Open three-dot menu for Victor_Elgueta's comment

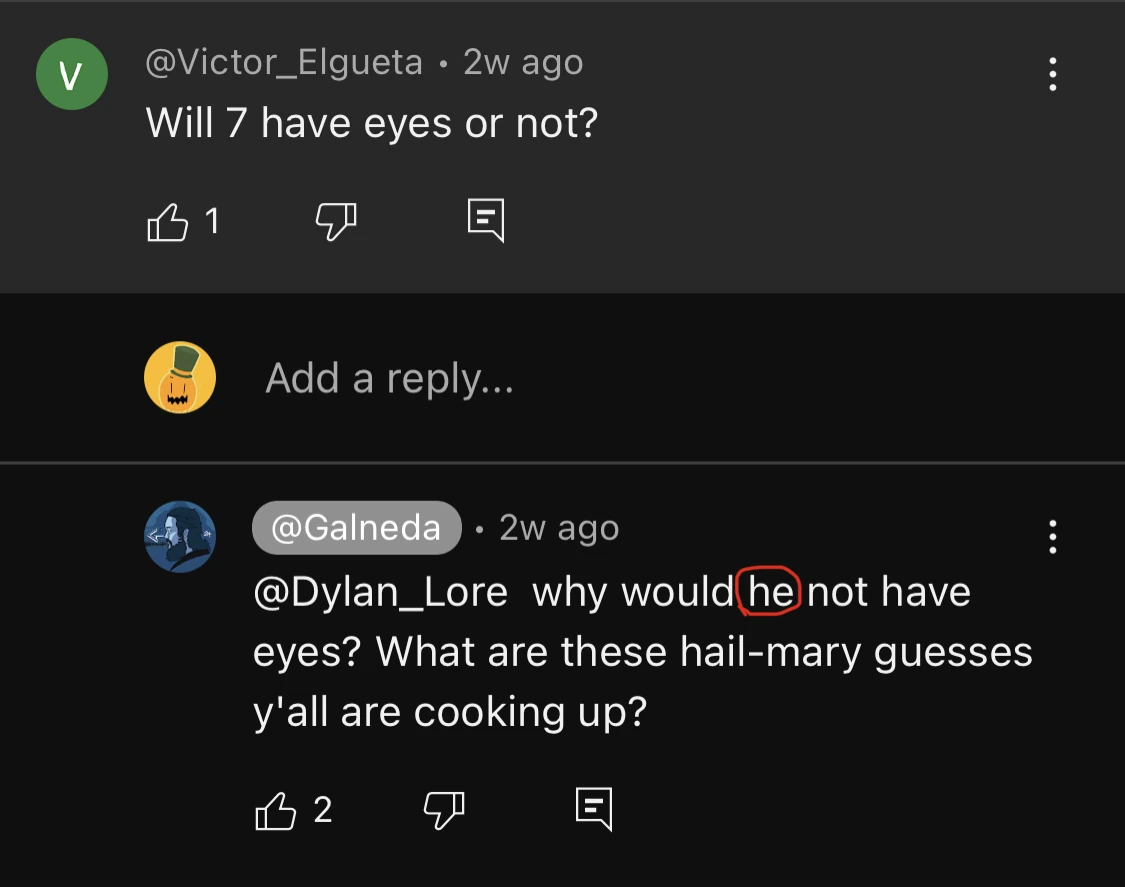tap(1052, 75)
